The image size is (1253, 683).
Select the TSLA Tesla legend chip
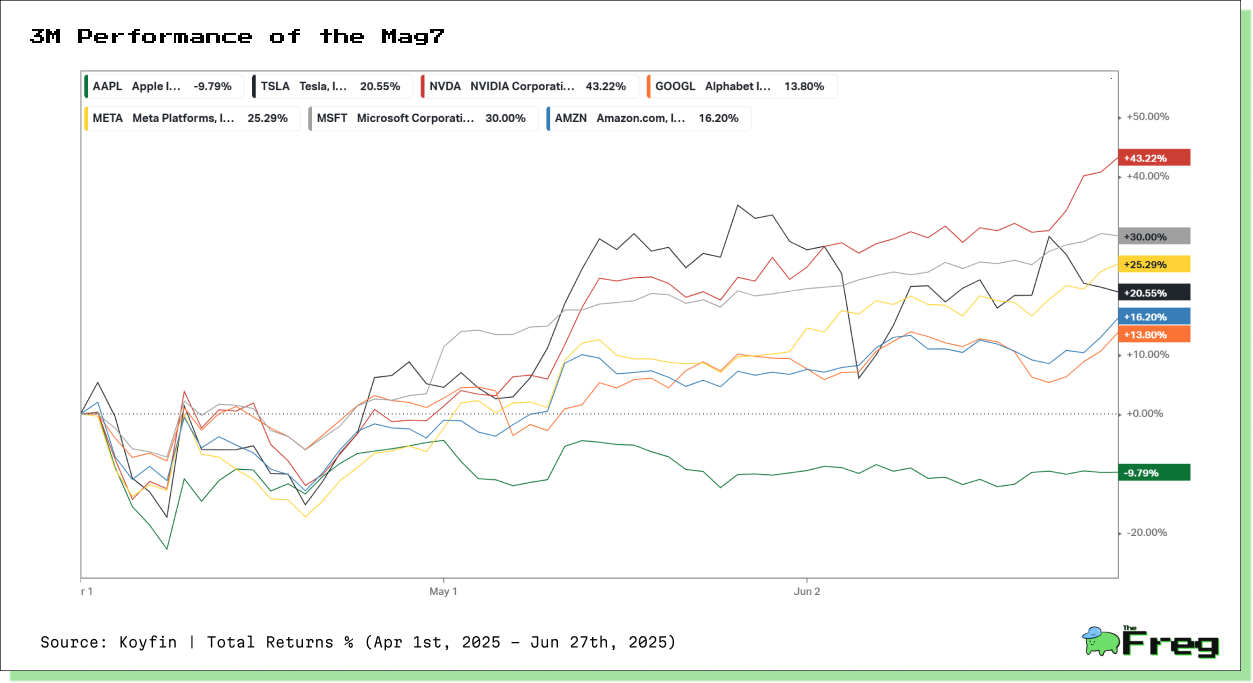pyautogui.click(x=331, y=86)
